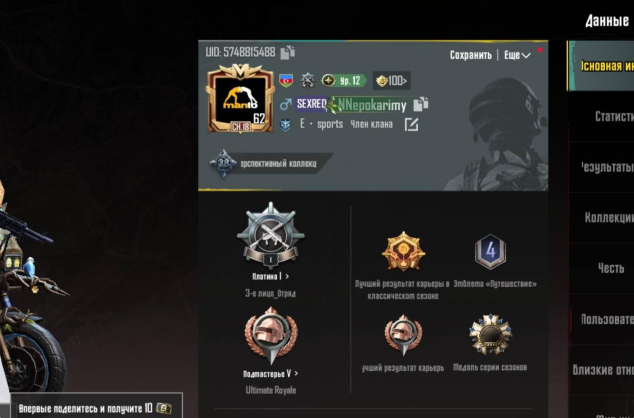The width and height of the screenshot is (634, 418).
Task: Expand Платина I rank details arrow
Action: 287,277
